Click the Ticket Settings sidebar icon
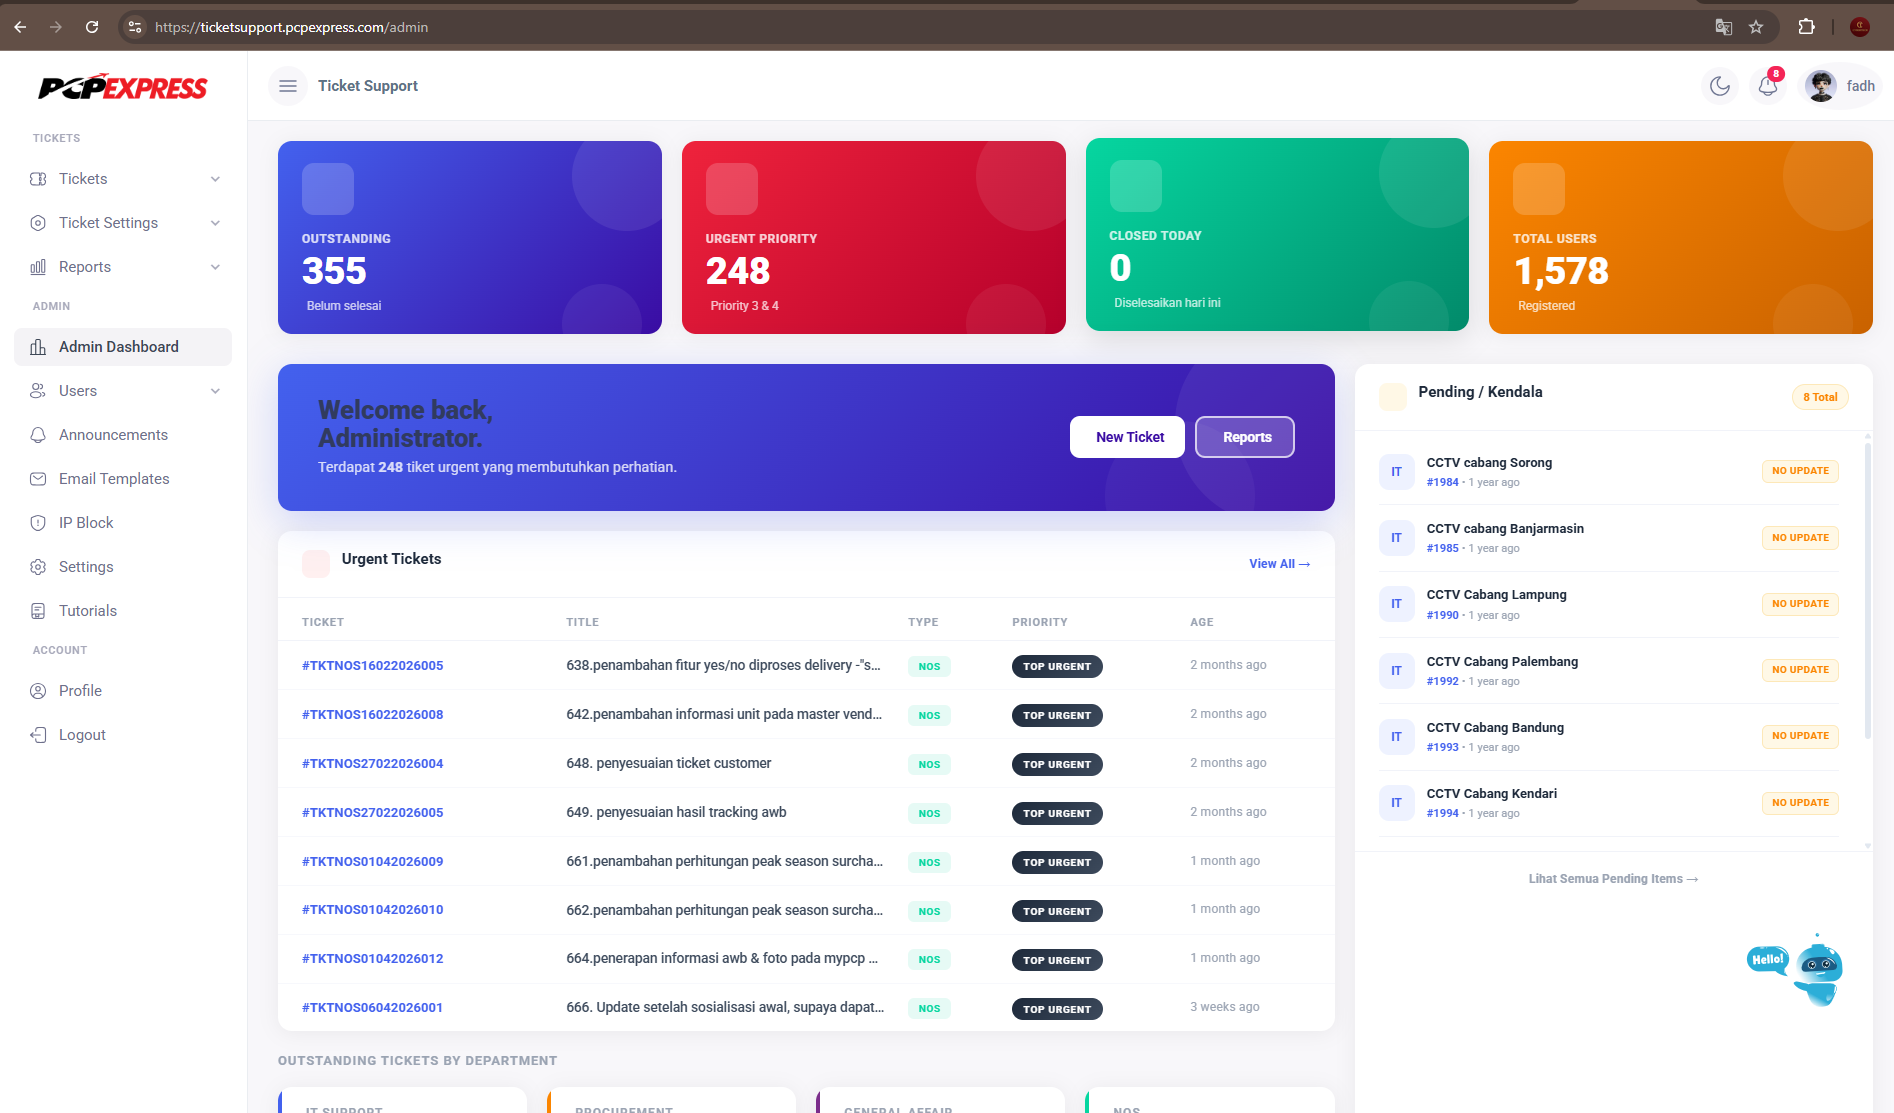The width and height of the screenshot is (1894, 1113). [x=38, y=223]
